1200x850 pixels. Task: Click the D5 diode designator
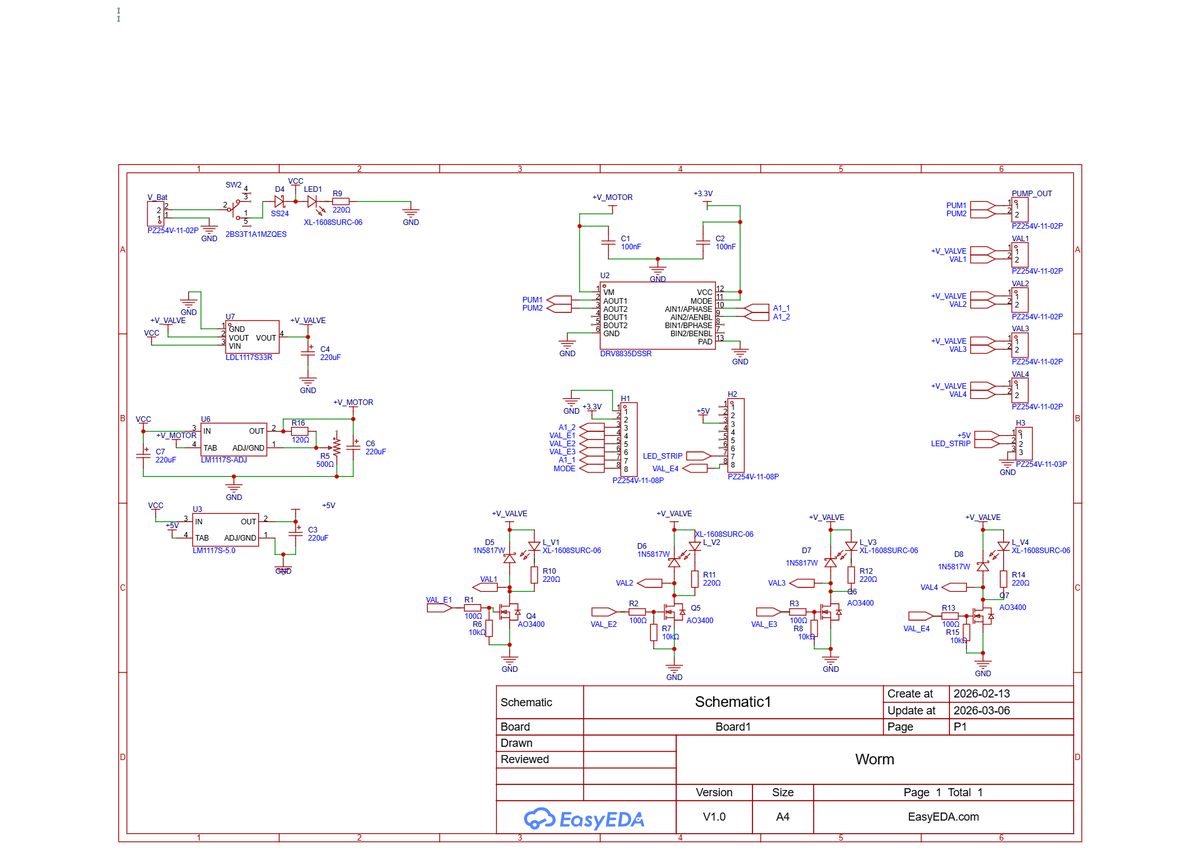[489, 541]
